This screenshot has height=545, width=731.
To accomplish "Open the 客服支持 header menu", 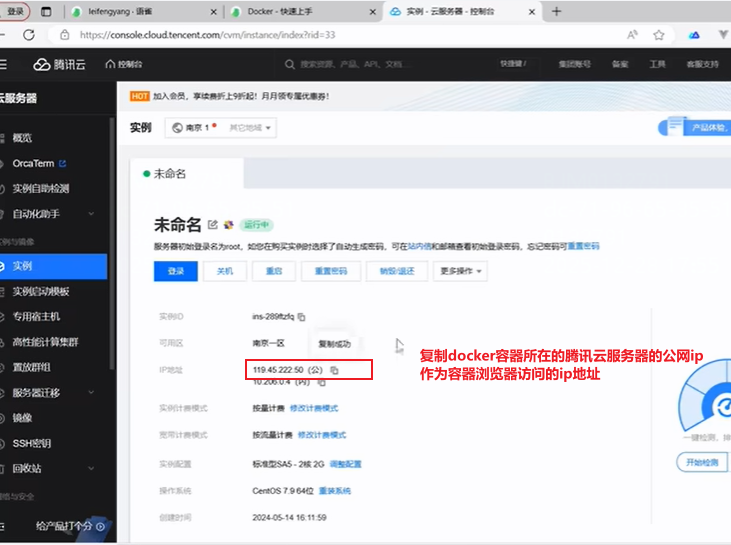I will [703, 64].
